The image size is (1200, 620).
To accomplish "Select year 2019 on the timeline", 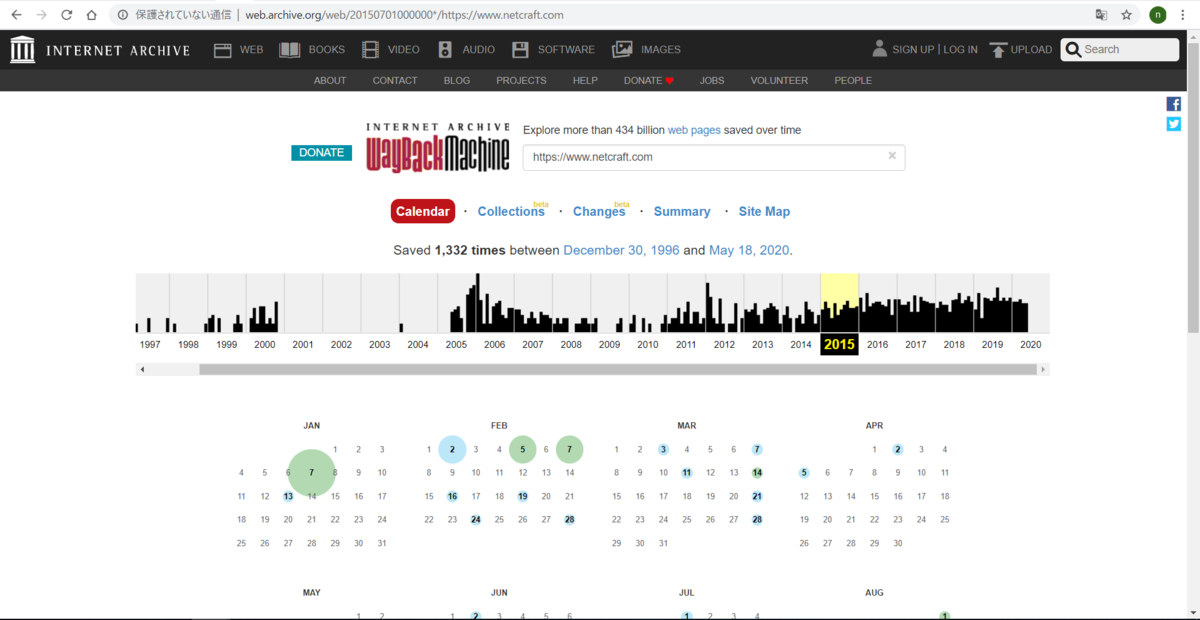I will click(x=992, y=344).
